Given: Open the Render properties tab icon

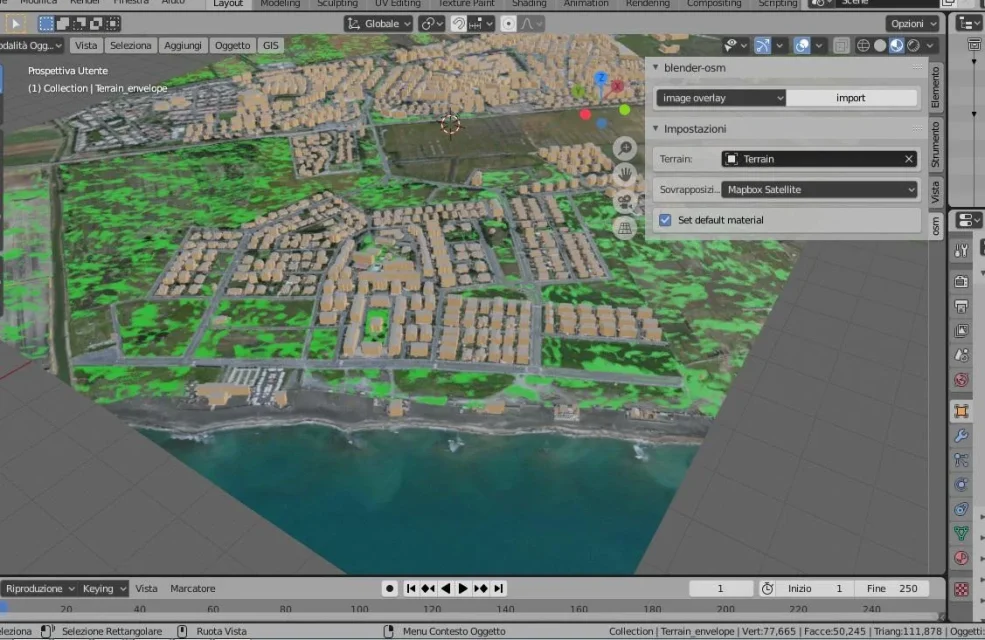Looking at the screenshot, I should point(961,281).
